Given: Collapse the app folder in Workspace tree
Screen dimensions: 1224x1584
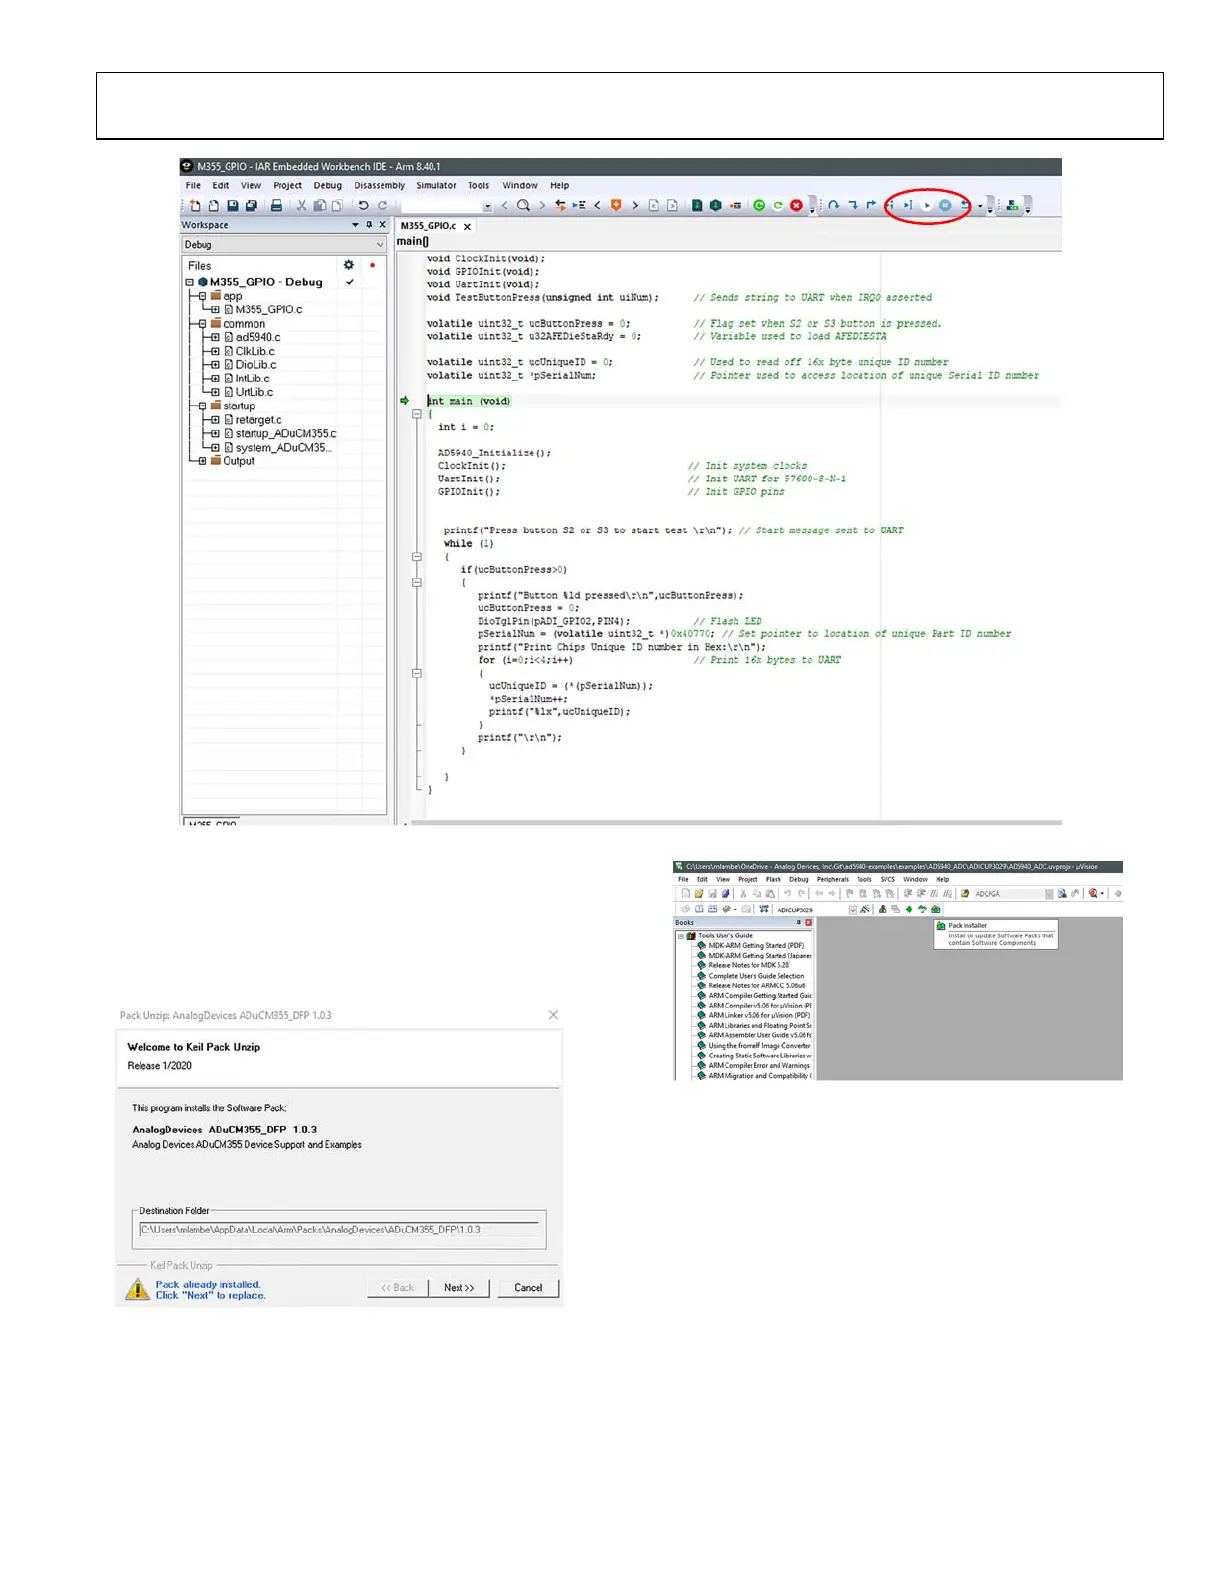Looking at the screenshot, I should click(202, 296).
